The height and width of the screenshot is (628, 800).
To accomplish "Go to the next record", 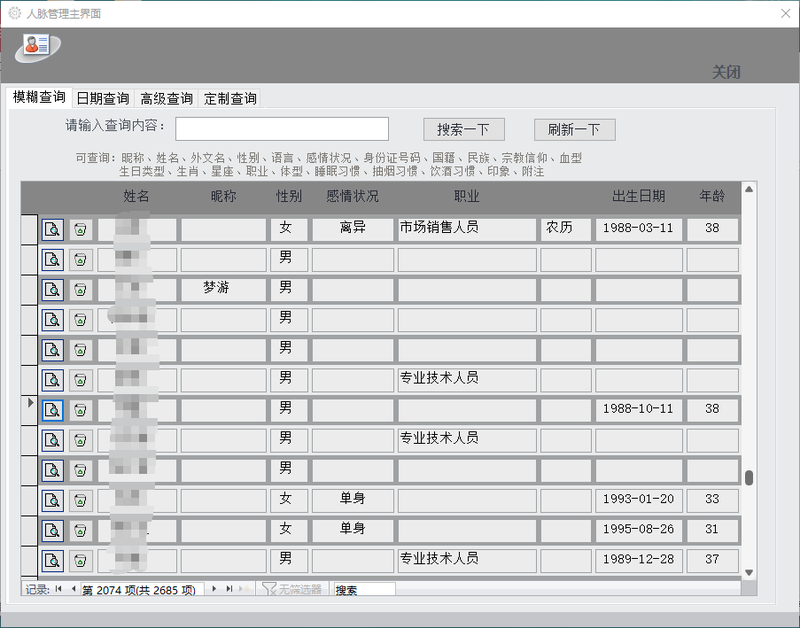I will pos(214,589).
